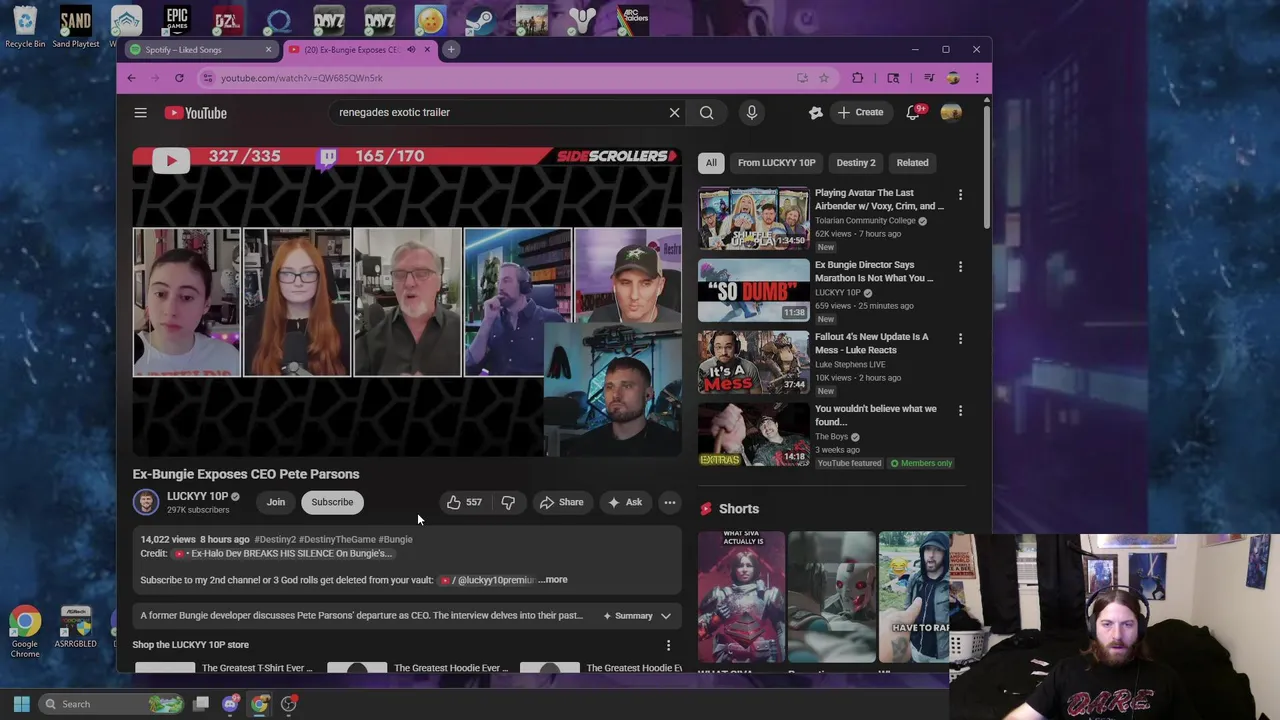
Task: Open #DestinyTheGame hashtag link
Action: (337, 540)
